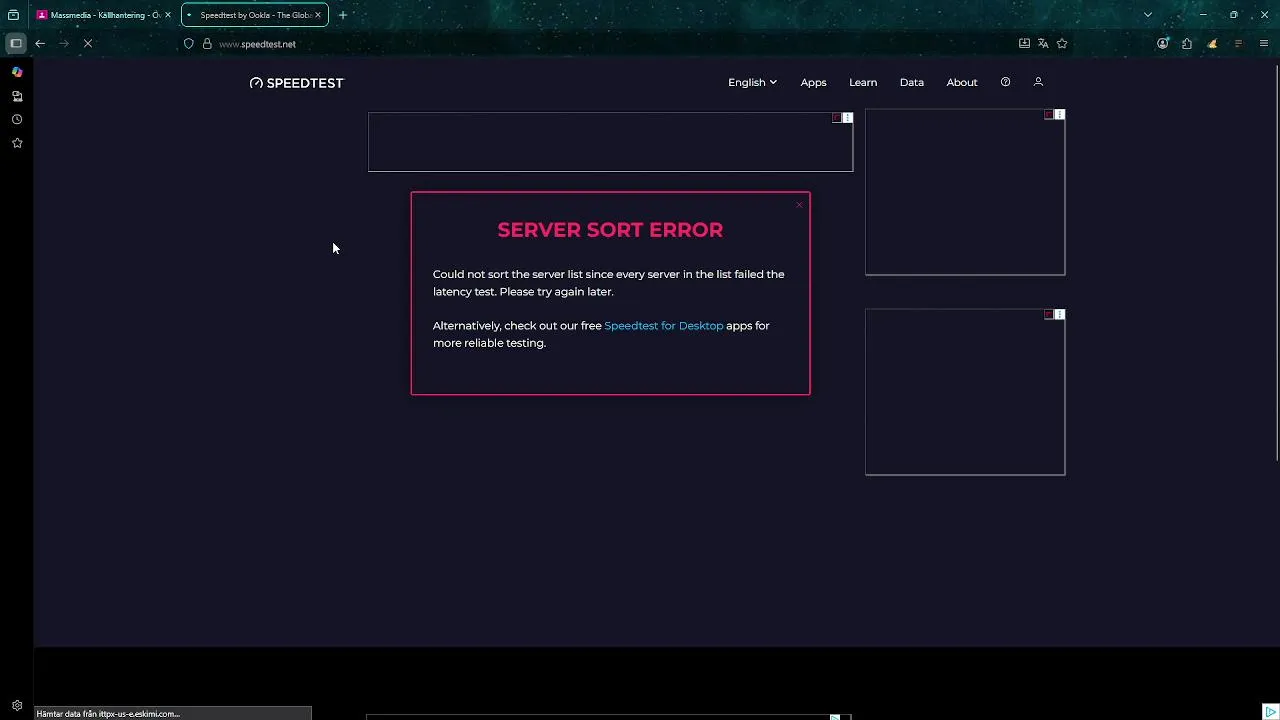Open options on the top banner ad

coord(848,118)
